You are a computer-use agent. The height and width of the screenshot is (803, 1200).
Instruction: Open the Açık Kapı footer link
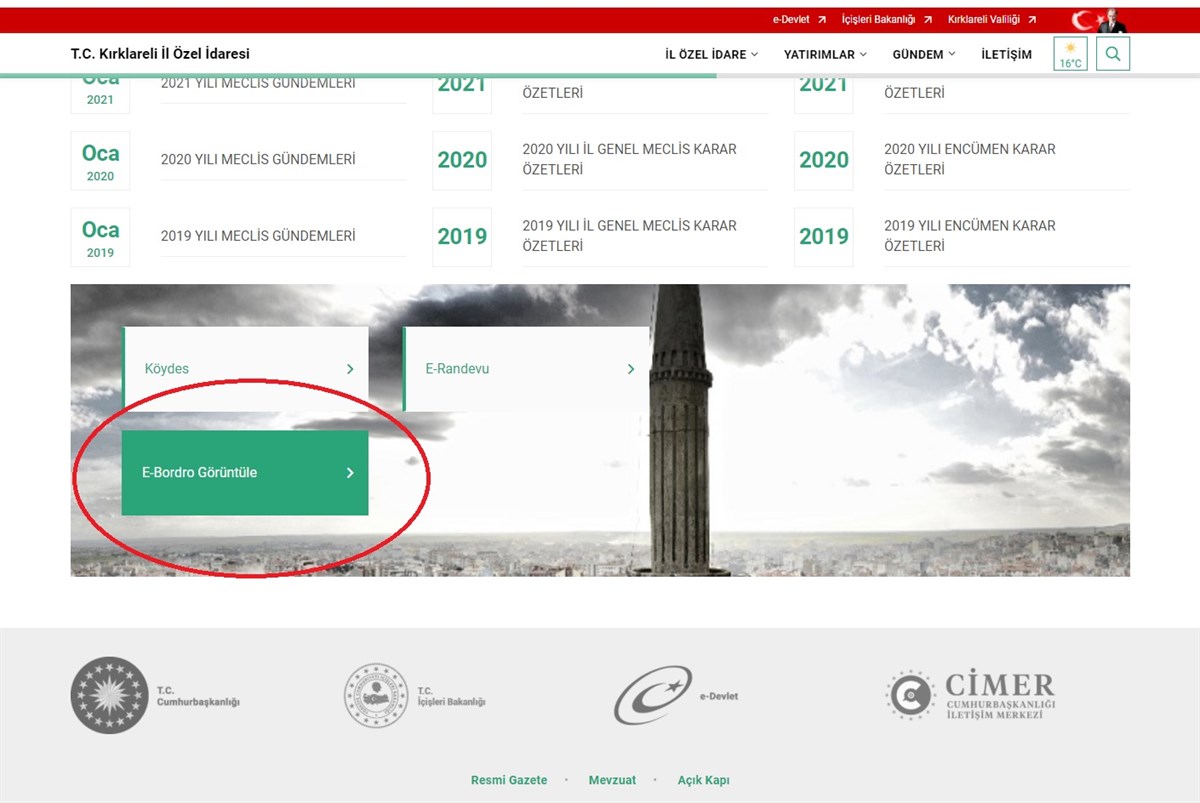tap(704, 780)
